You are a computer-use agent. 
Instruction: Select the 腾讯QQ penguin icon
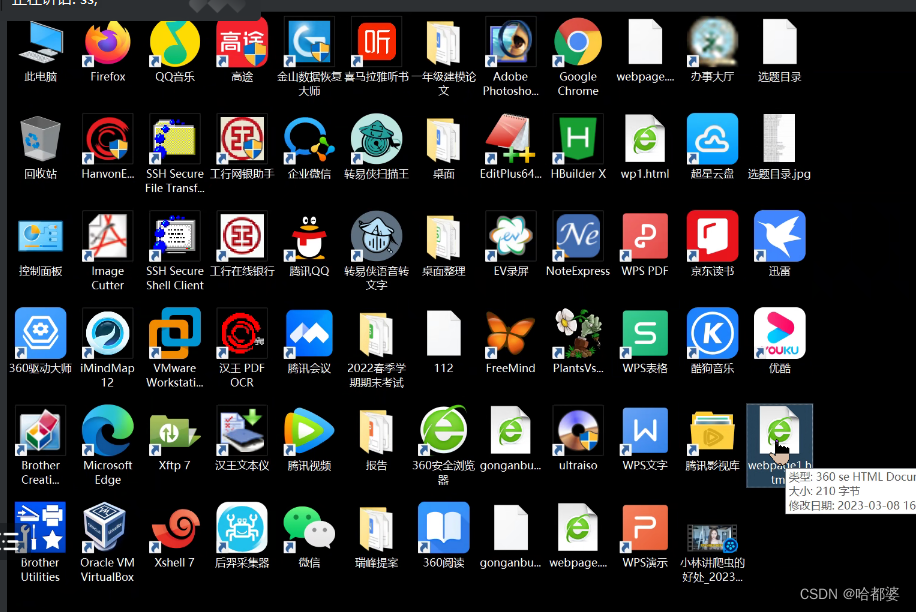[x=309, y=236]
